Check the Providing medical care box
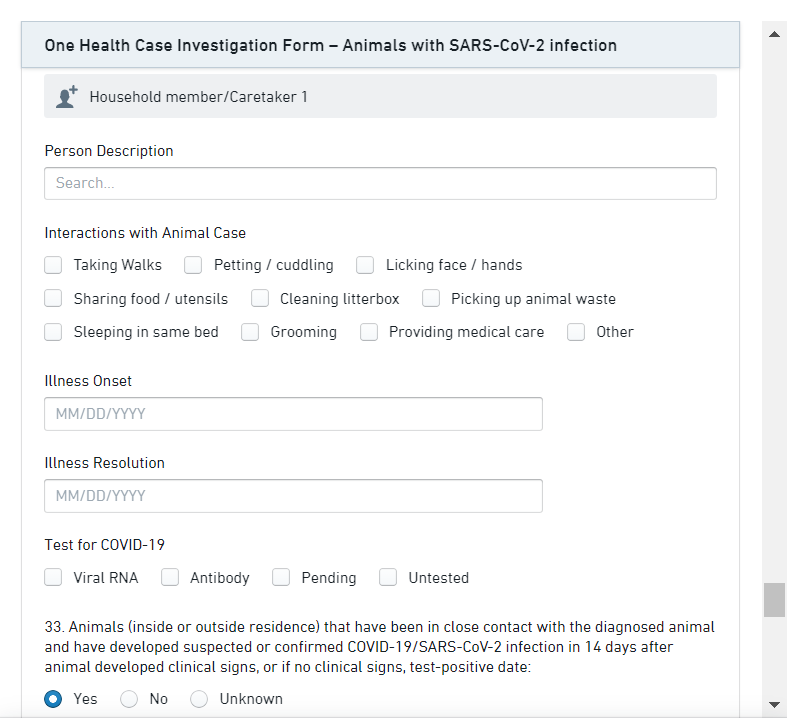The image size is (787, 720). pos(369,332)
